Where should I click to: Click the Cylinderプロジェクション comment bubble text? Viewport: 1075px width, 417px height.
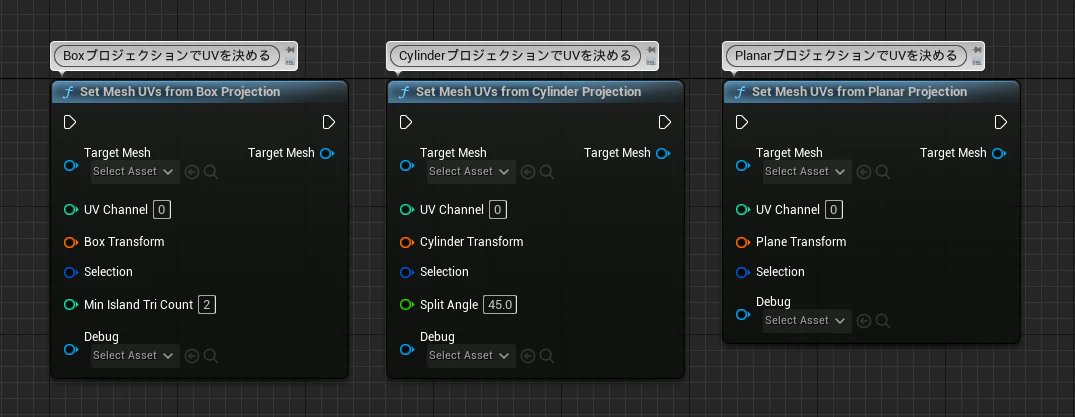tap(515, 56)
